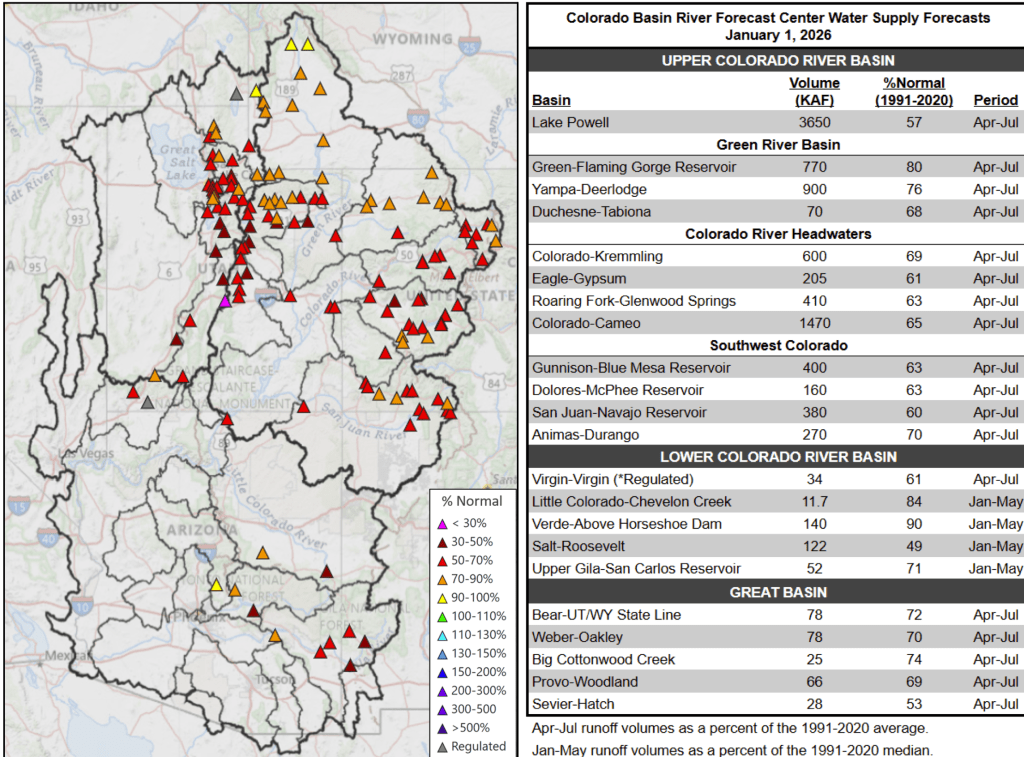Click the Salt-Roosevelt basin row

[x=777, y=547]
